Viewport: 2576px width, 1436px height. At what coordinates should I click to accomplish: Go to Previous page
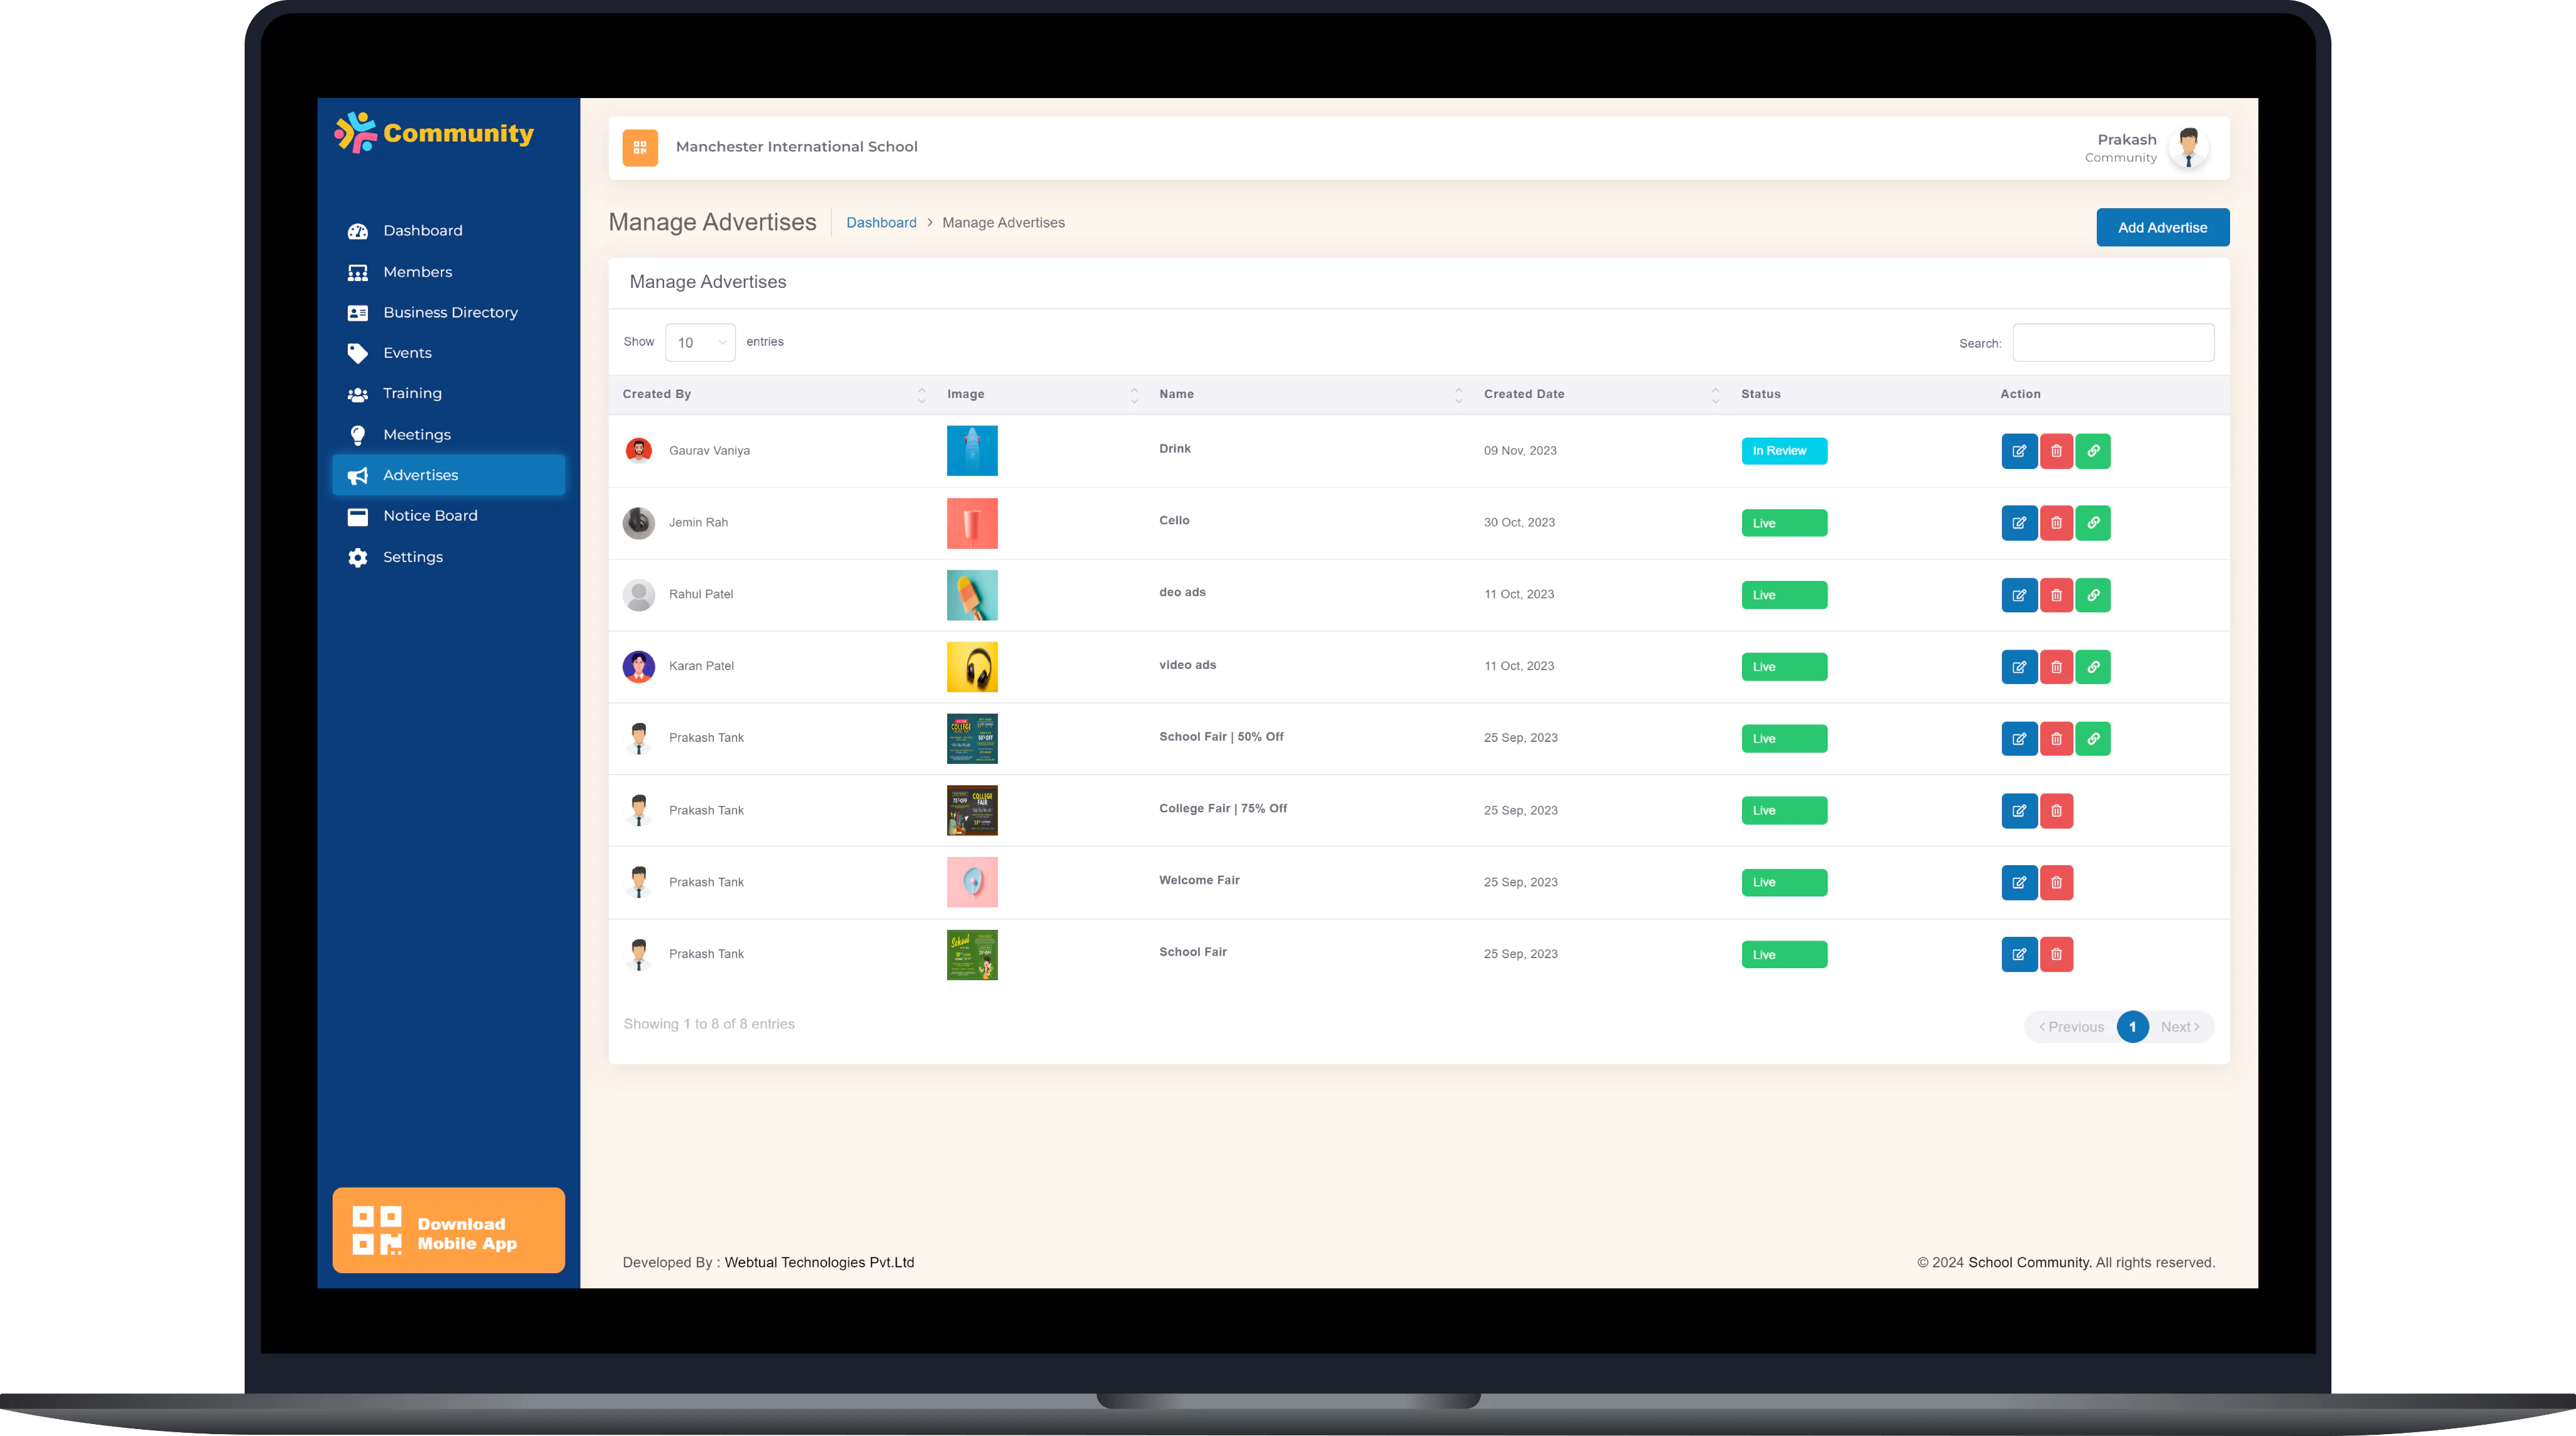coord(2071,1027)
